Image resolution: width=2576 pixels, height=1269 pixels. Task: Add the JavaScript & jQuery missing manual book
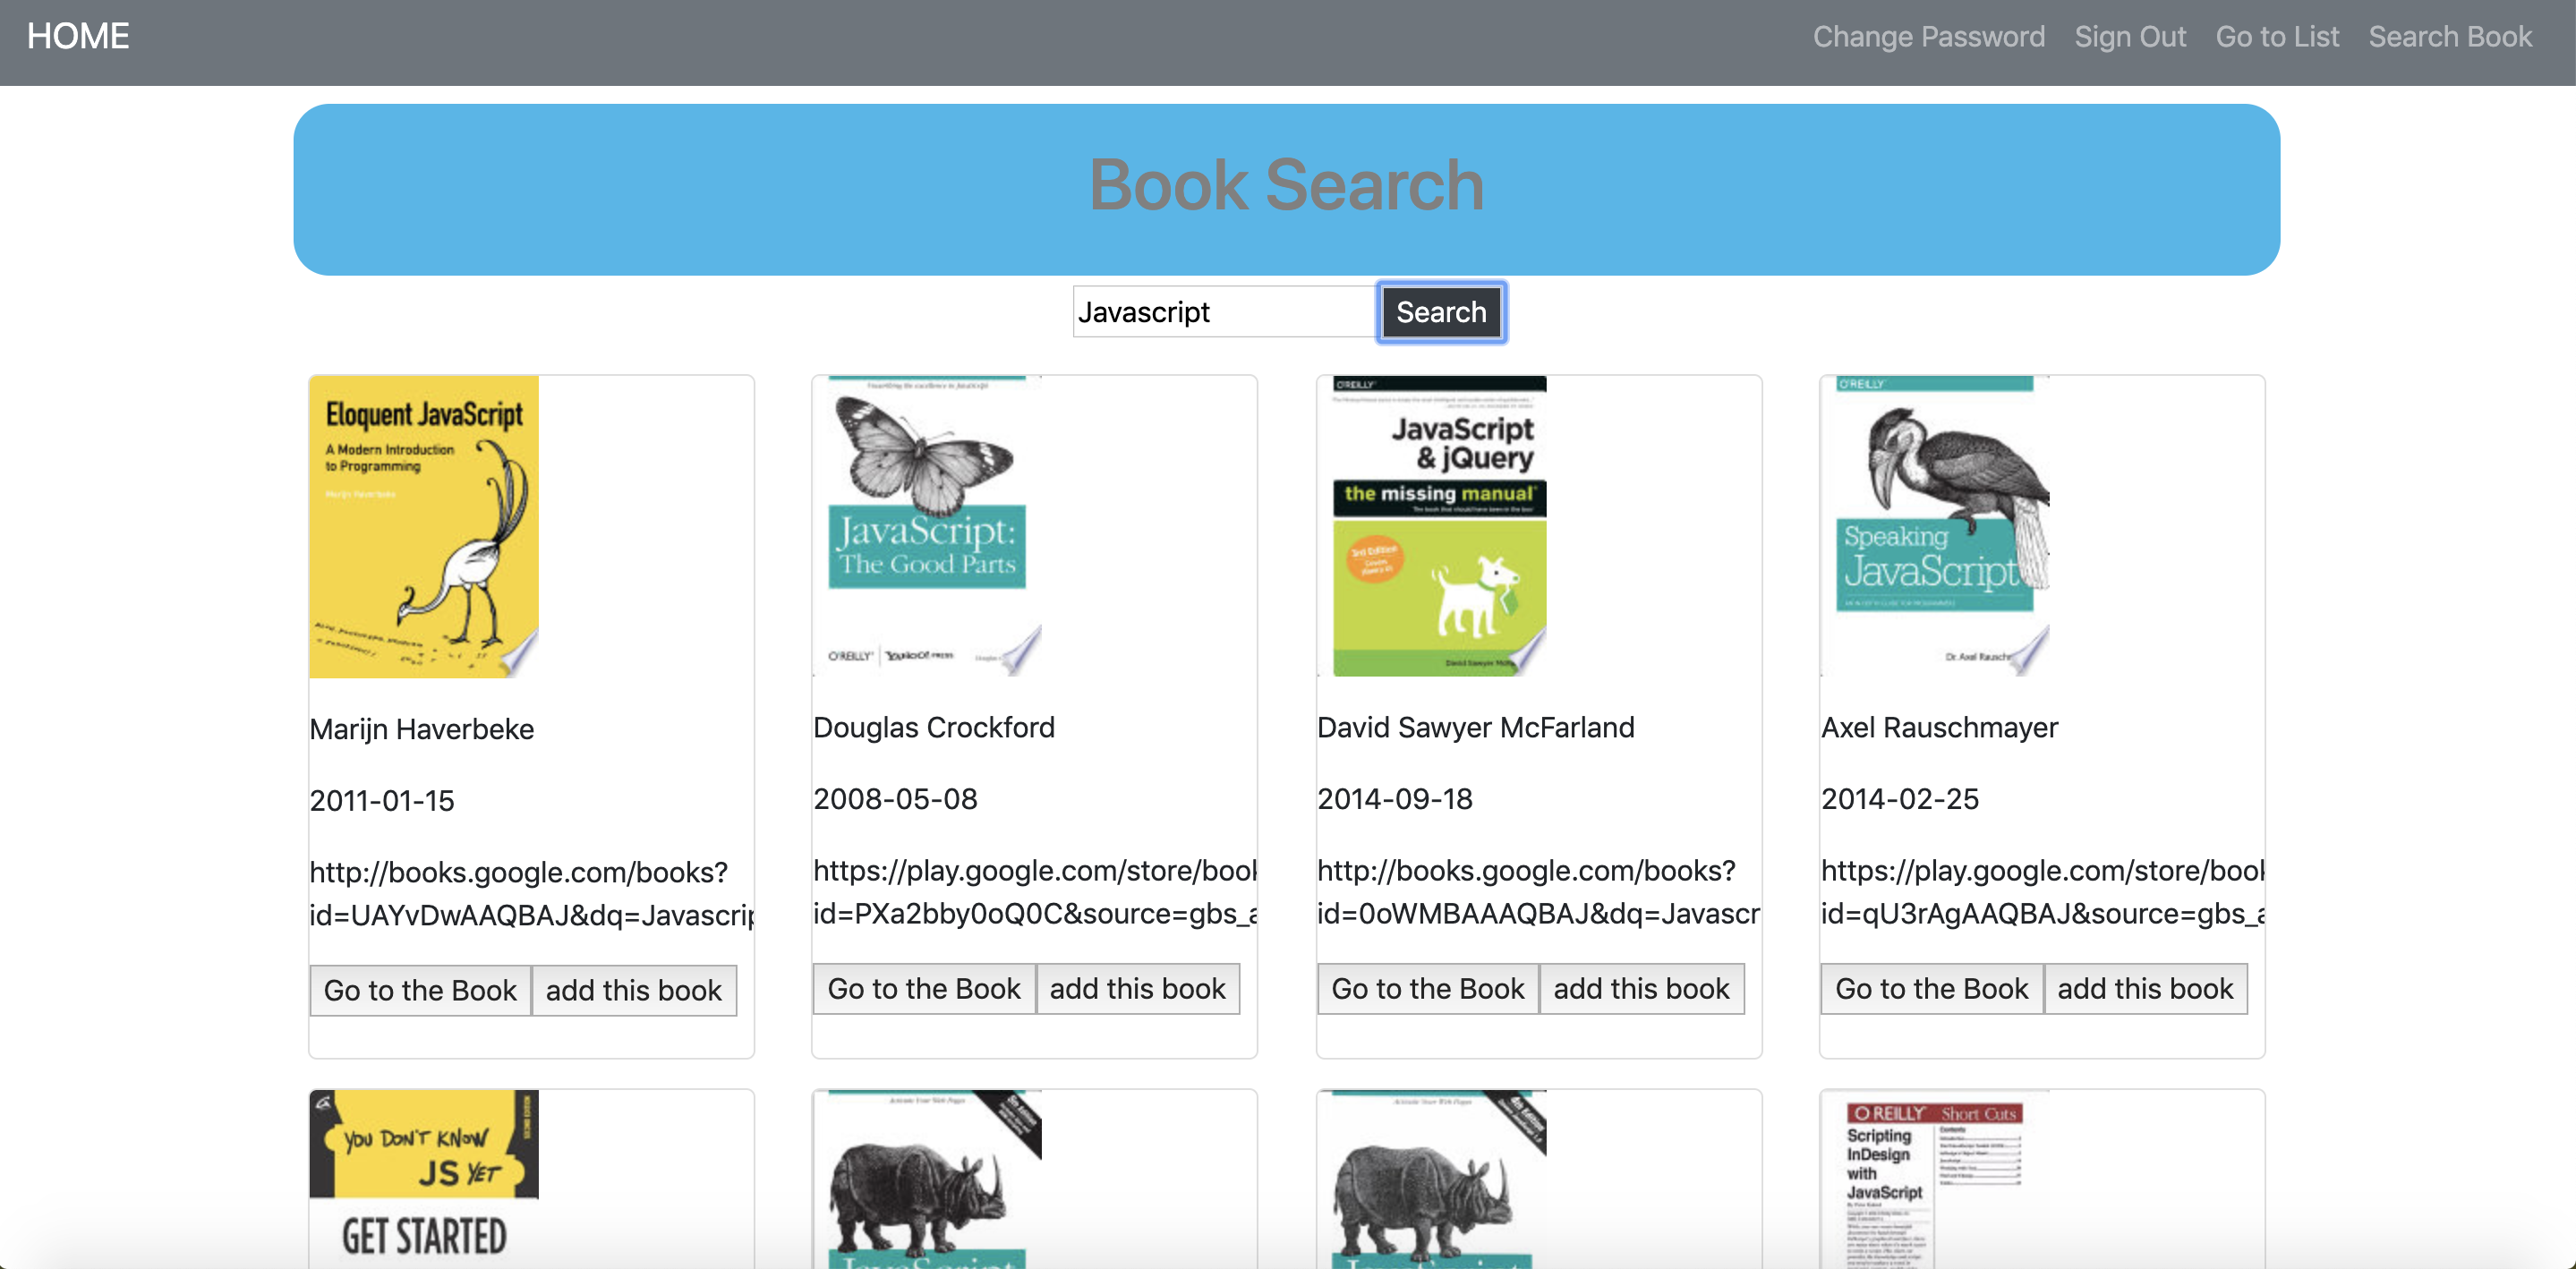click(1642, 988)
